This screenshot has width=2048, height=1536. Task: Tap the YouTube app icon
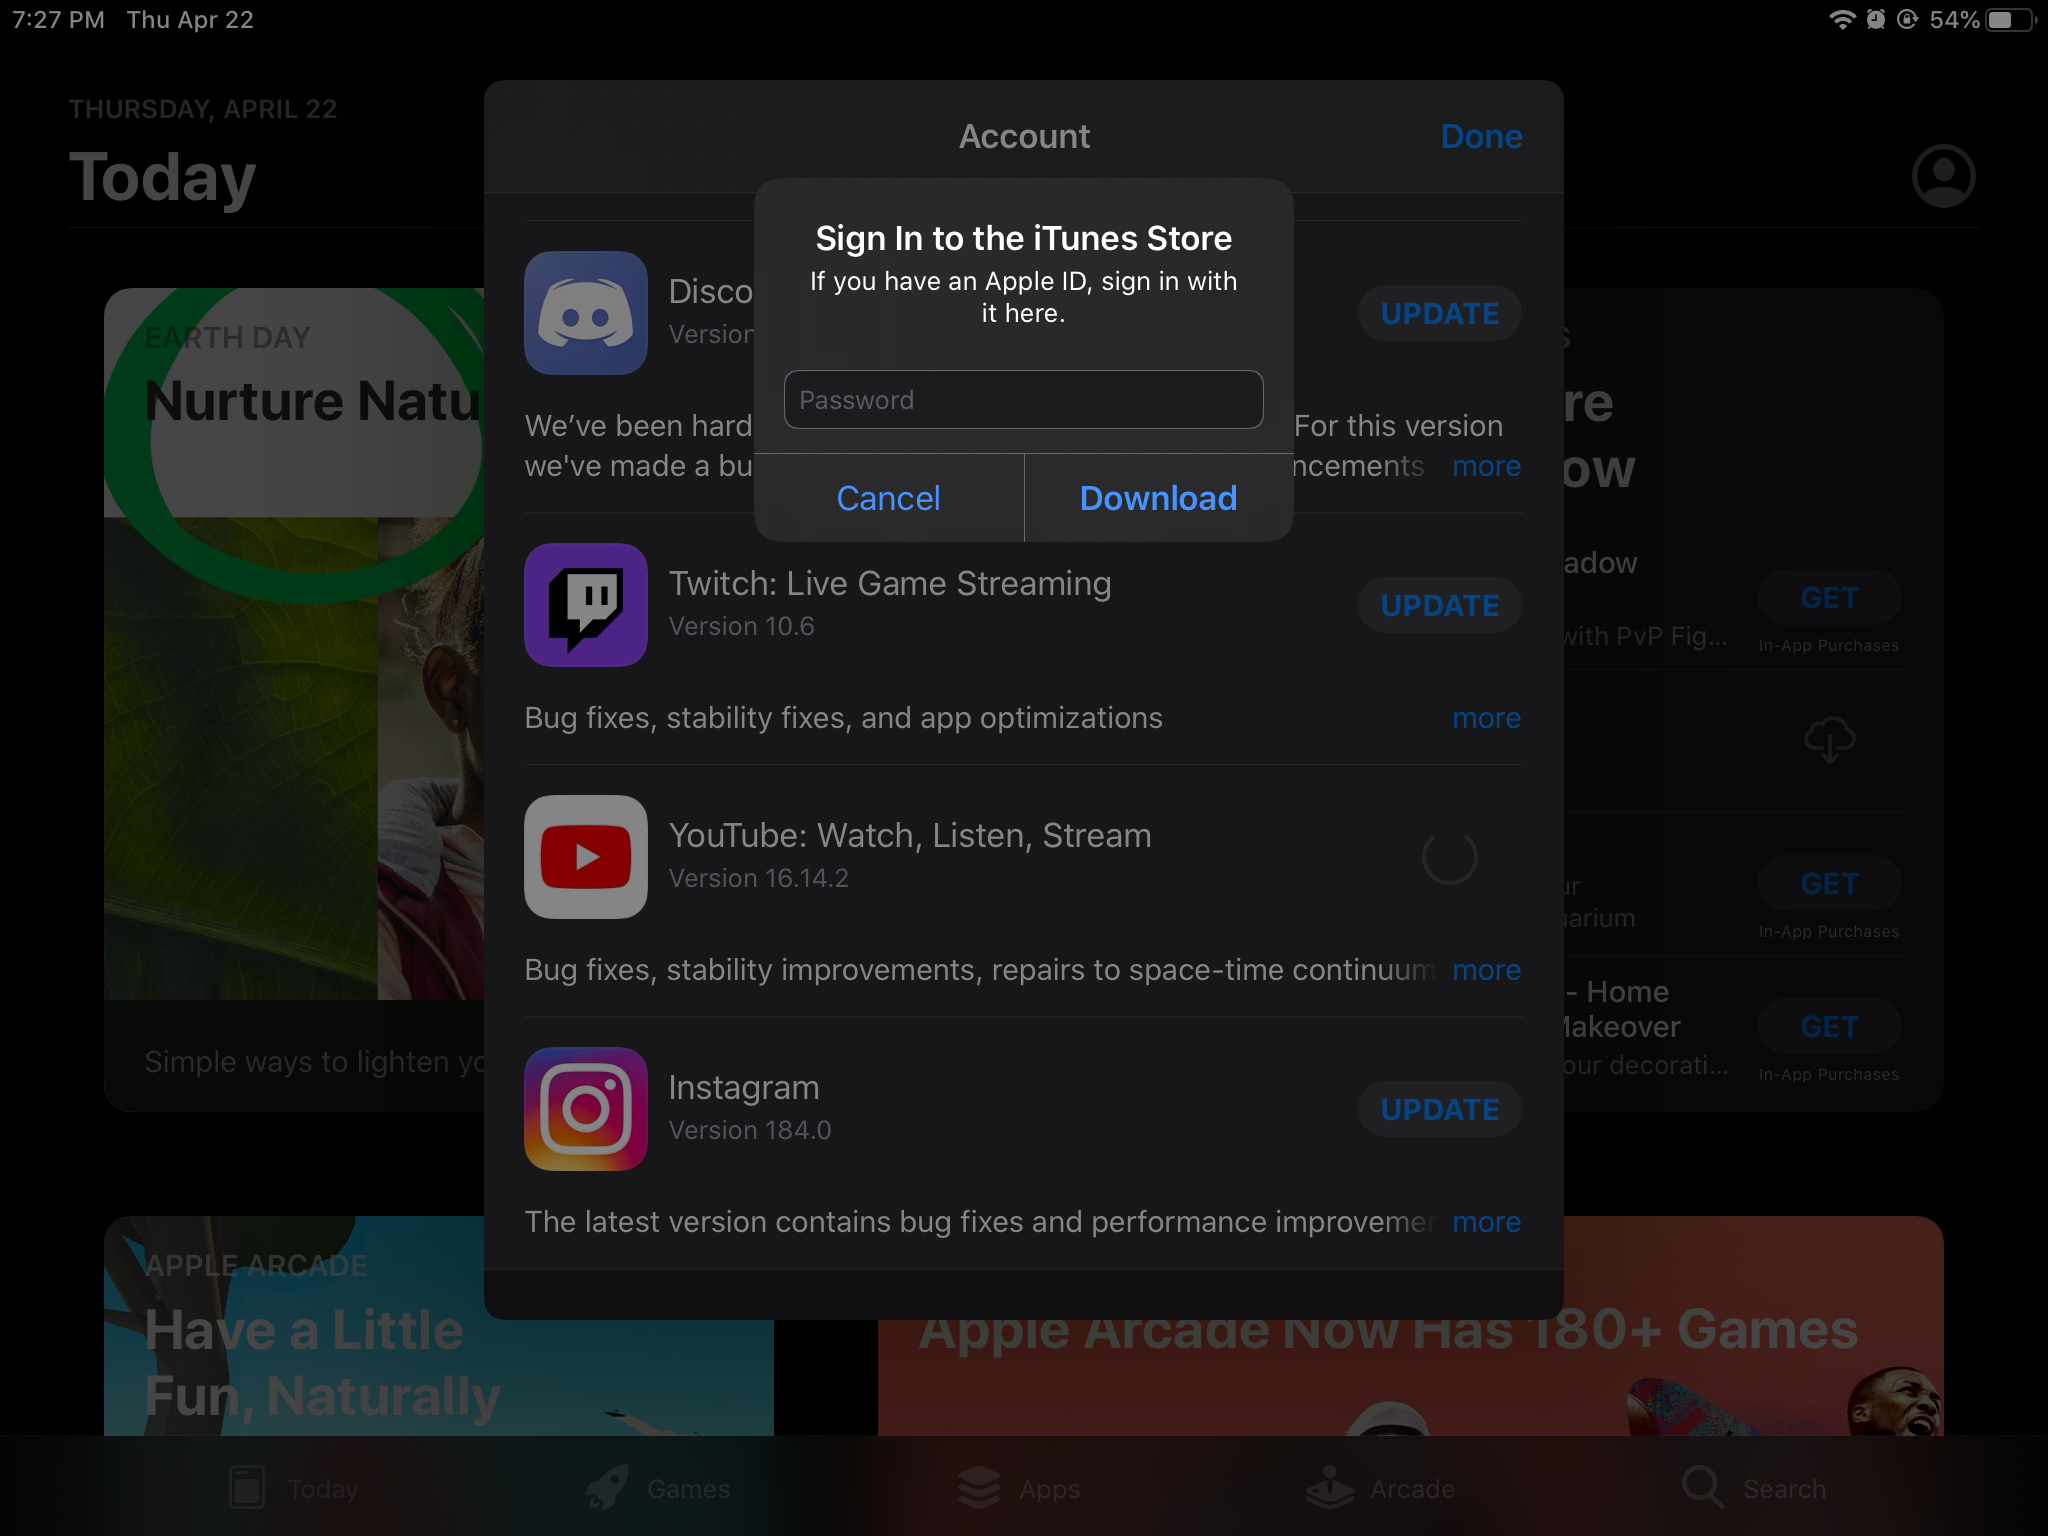pos(586,857)
